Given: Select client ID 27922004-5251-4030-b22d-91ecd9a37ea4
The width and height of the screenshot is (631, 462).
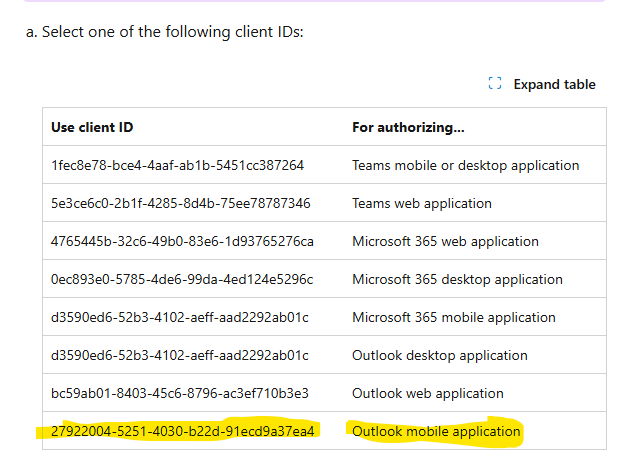Looking at the screenshot, I should (183, 431).
